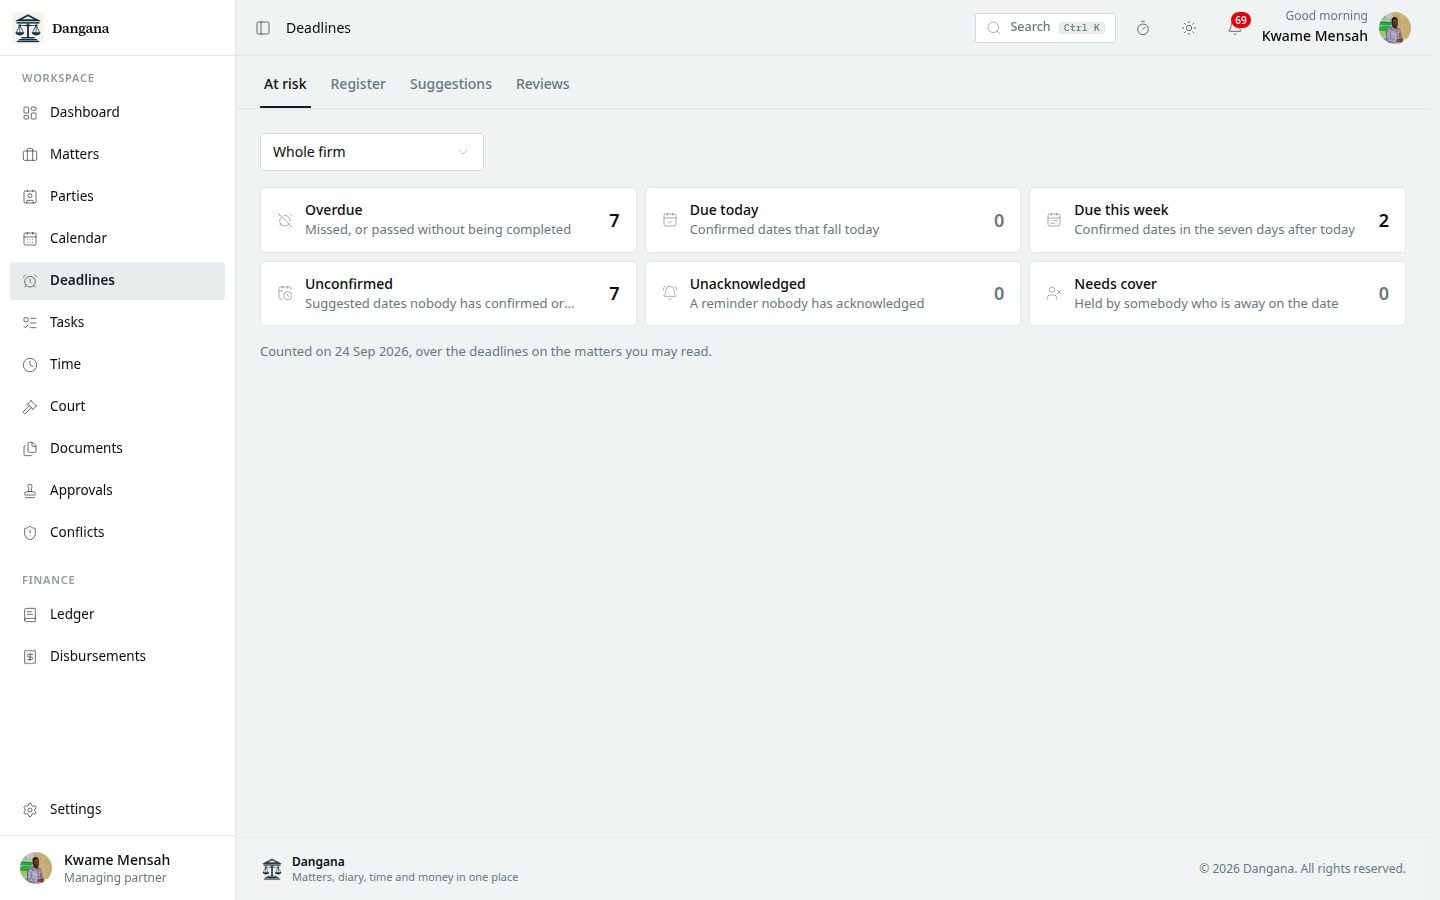Viewport: 1440px width, 900px height.
Task: Click the Dashboard grid icon
Action: pyautogui.click(x=30, y=113)
